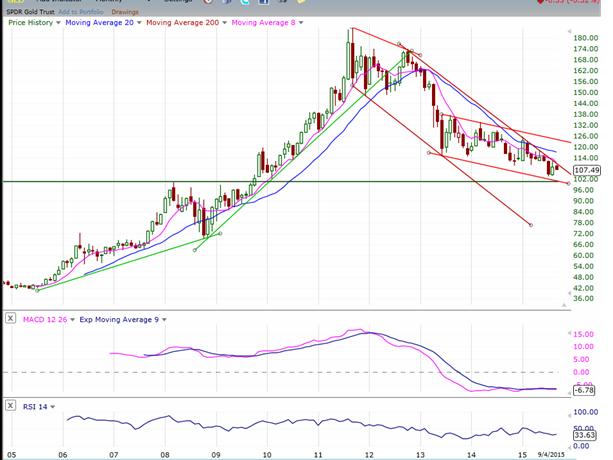Screen dimensions: 613x460
Task: Close the RSI 14 indicator panel
Action: pos(10,407)
